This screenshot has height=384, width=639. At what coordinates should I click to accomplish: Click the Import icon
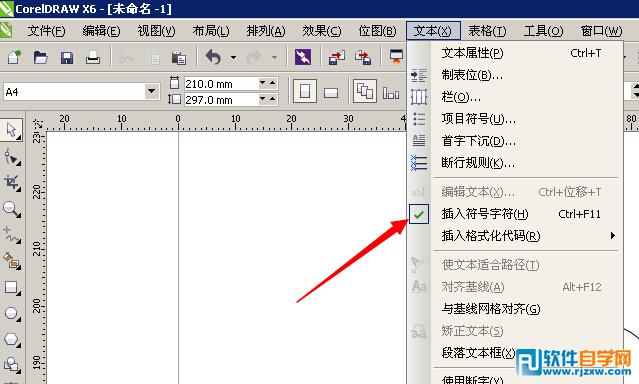coord(337,57)
